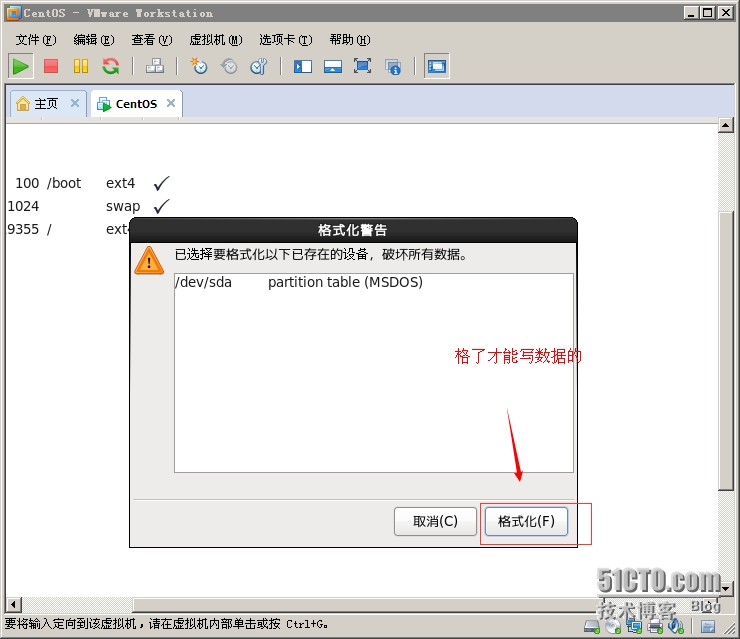Open the 帮助(H) menu
Viewport: 740px width, 639px height.
(350, 40)
